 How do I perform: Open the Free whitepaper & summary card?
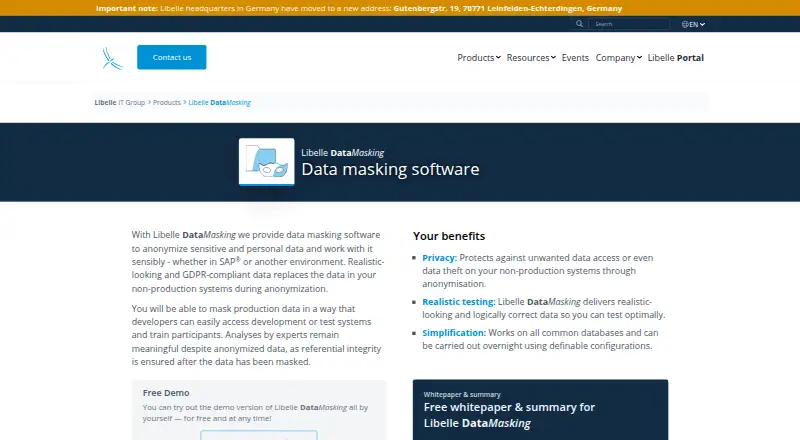540,409
